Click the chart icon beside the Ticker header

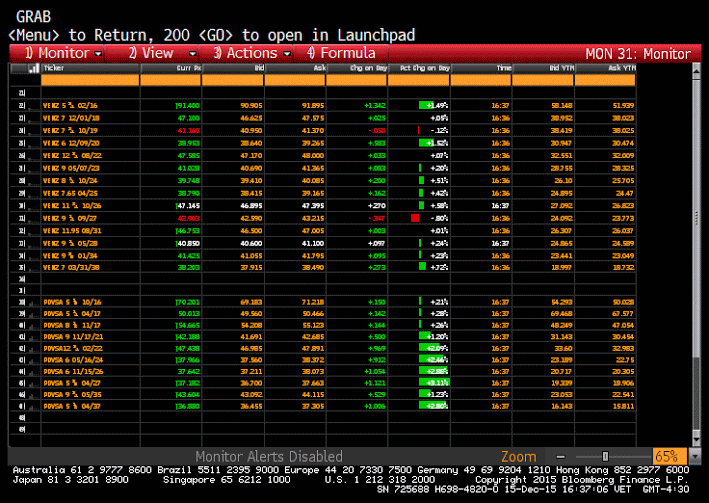[33, 68]
